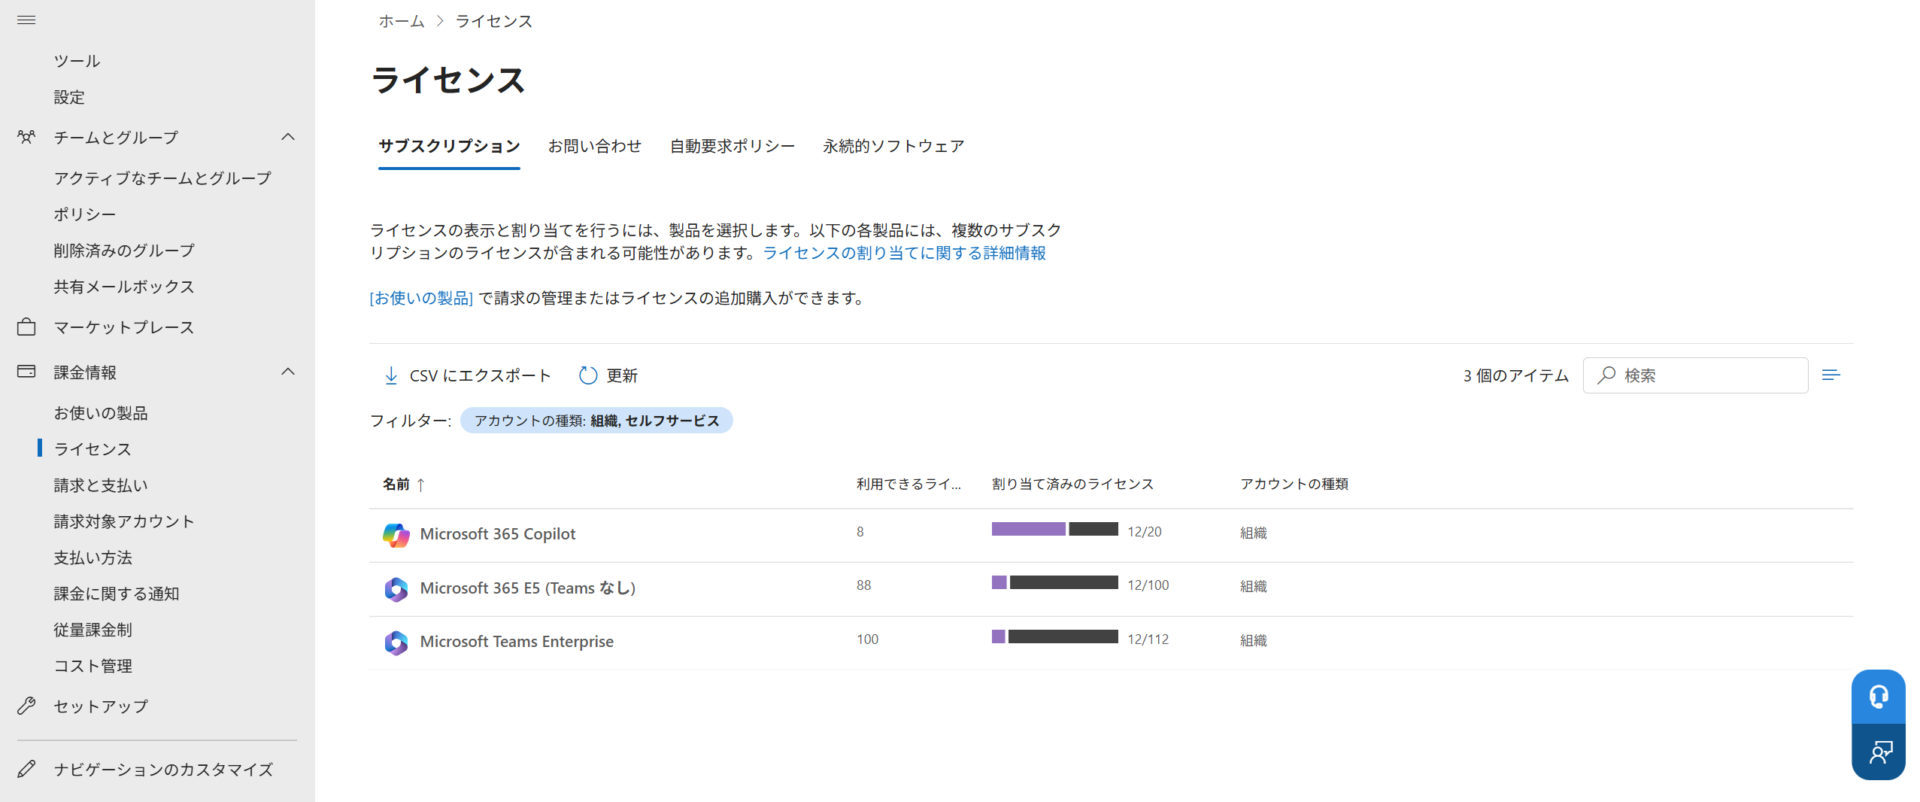Image resolution: width=1920 pixels, height=802 pixels.
Task: Open Microsoft Teams Enterprise license row
Action: point(1111,642)
